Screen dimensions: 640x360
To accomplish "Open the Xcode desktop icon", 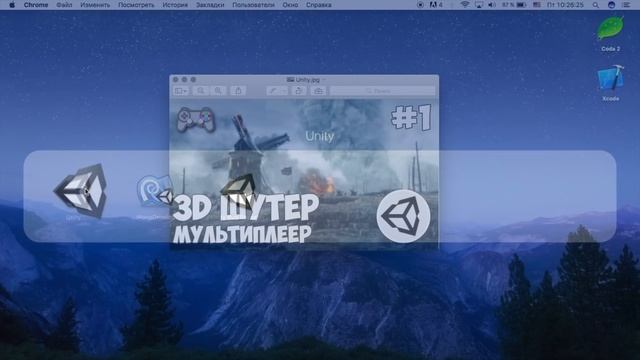I will (611, 83).
